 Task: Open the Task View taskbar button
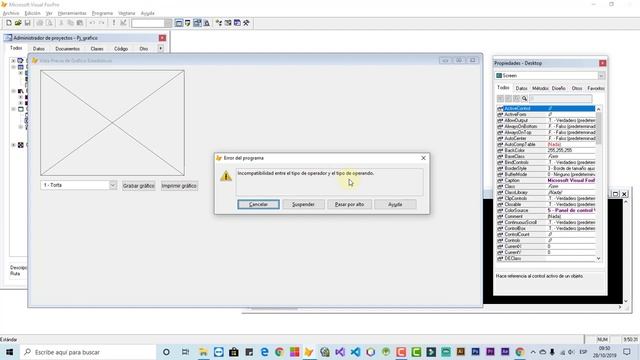pos(185,352)
